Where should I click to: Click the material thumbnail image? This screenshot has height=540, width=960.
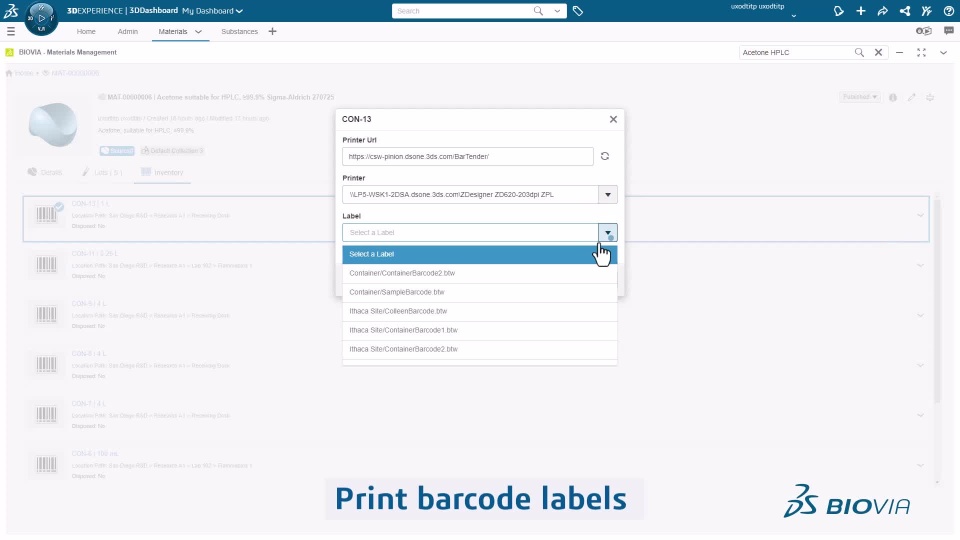[x=53, y=124]
